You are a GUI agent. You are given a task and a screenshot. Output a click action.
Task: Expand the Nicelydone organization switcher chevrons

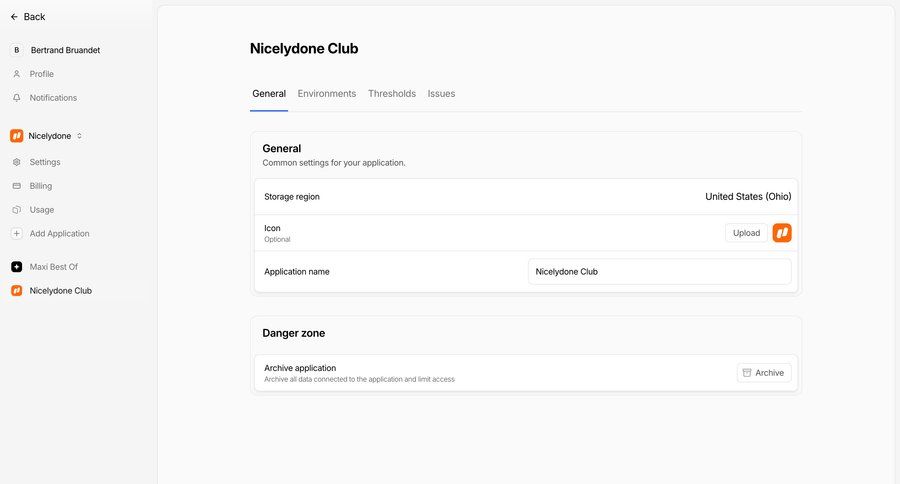(x=79, y=136)
